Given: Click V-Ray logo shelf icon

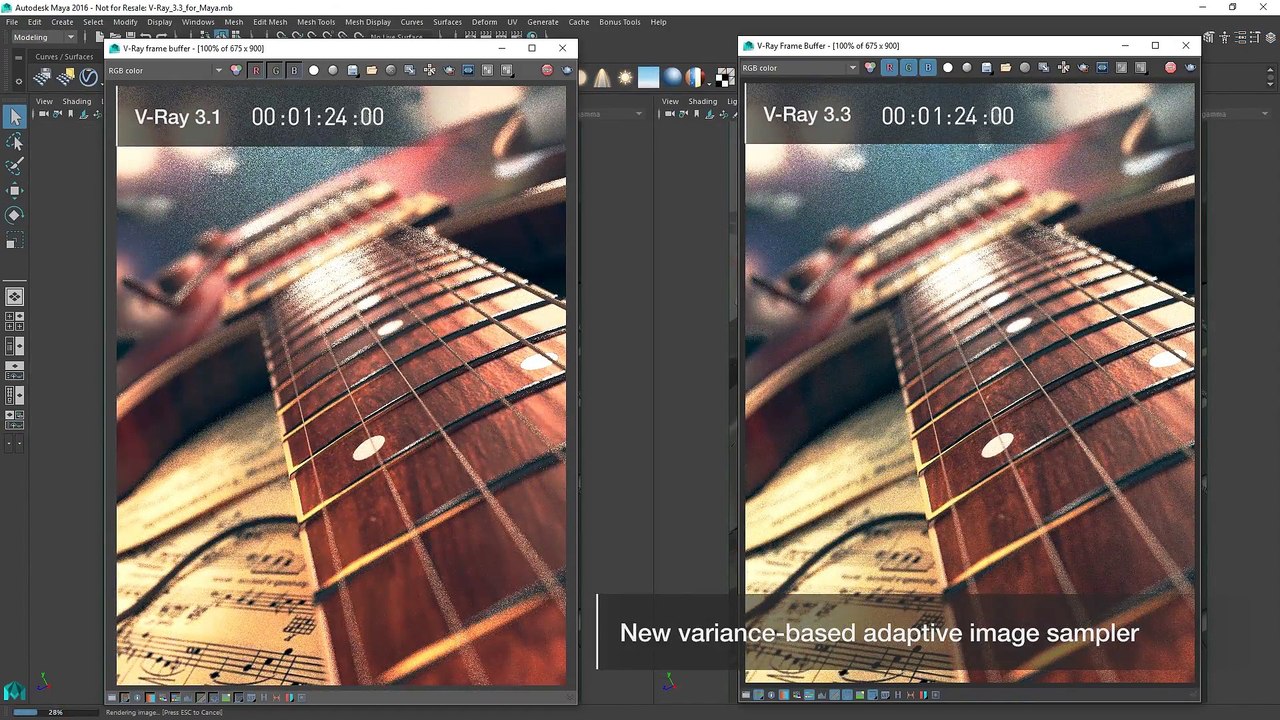Looking at the screenshot, I should pos(89,77).
